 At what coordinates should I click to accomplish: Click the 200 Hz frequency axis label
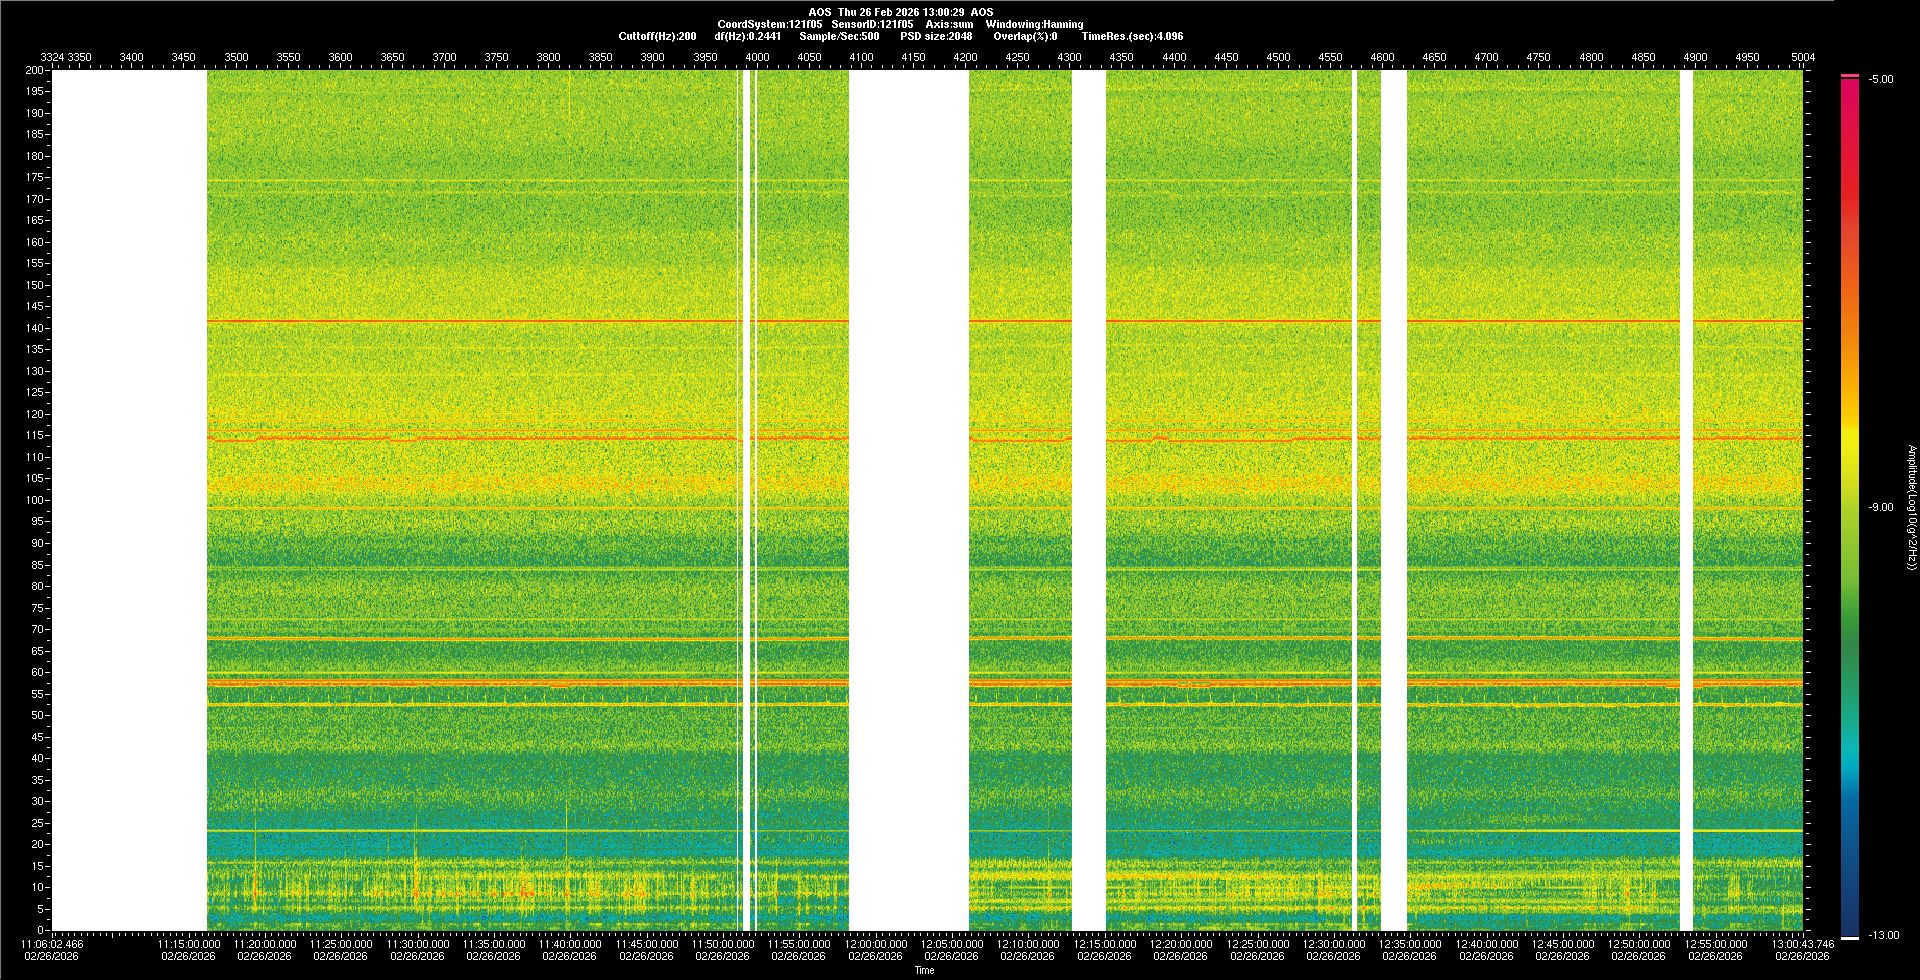point(34,70)
